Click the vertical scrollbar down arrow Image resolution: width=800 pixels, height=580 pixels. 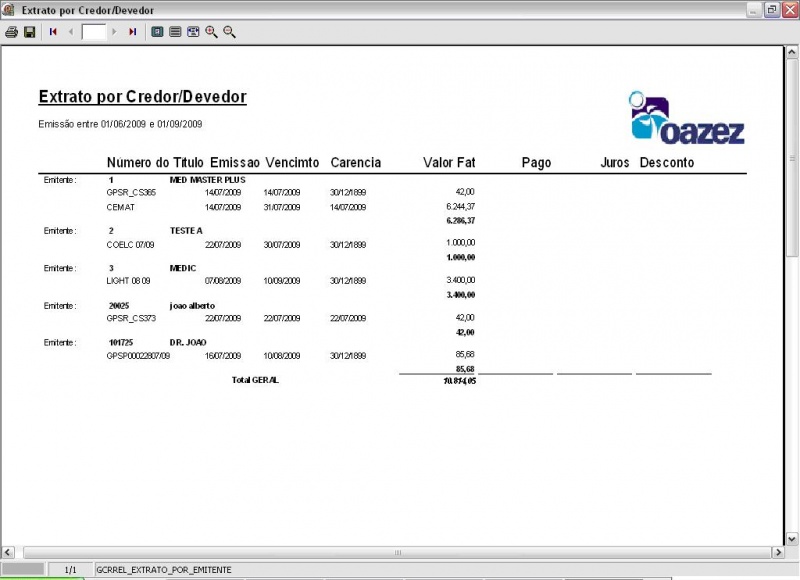click(791, 538)
